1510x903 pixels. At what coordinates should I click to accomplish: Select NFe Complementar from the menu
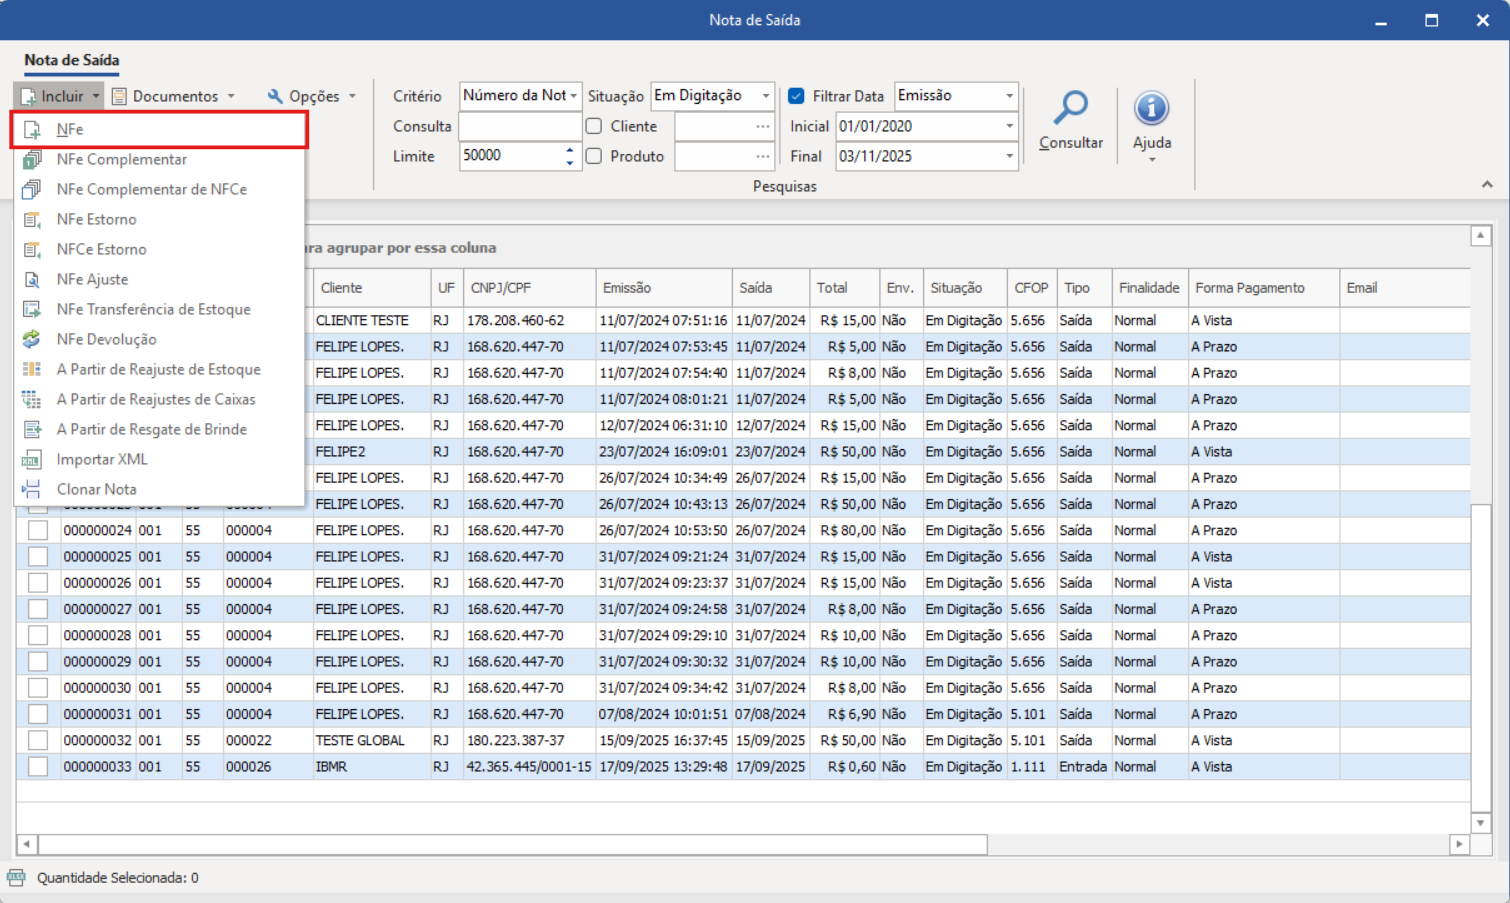click(121, 159)
